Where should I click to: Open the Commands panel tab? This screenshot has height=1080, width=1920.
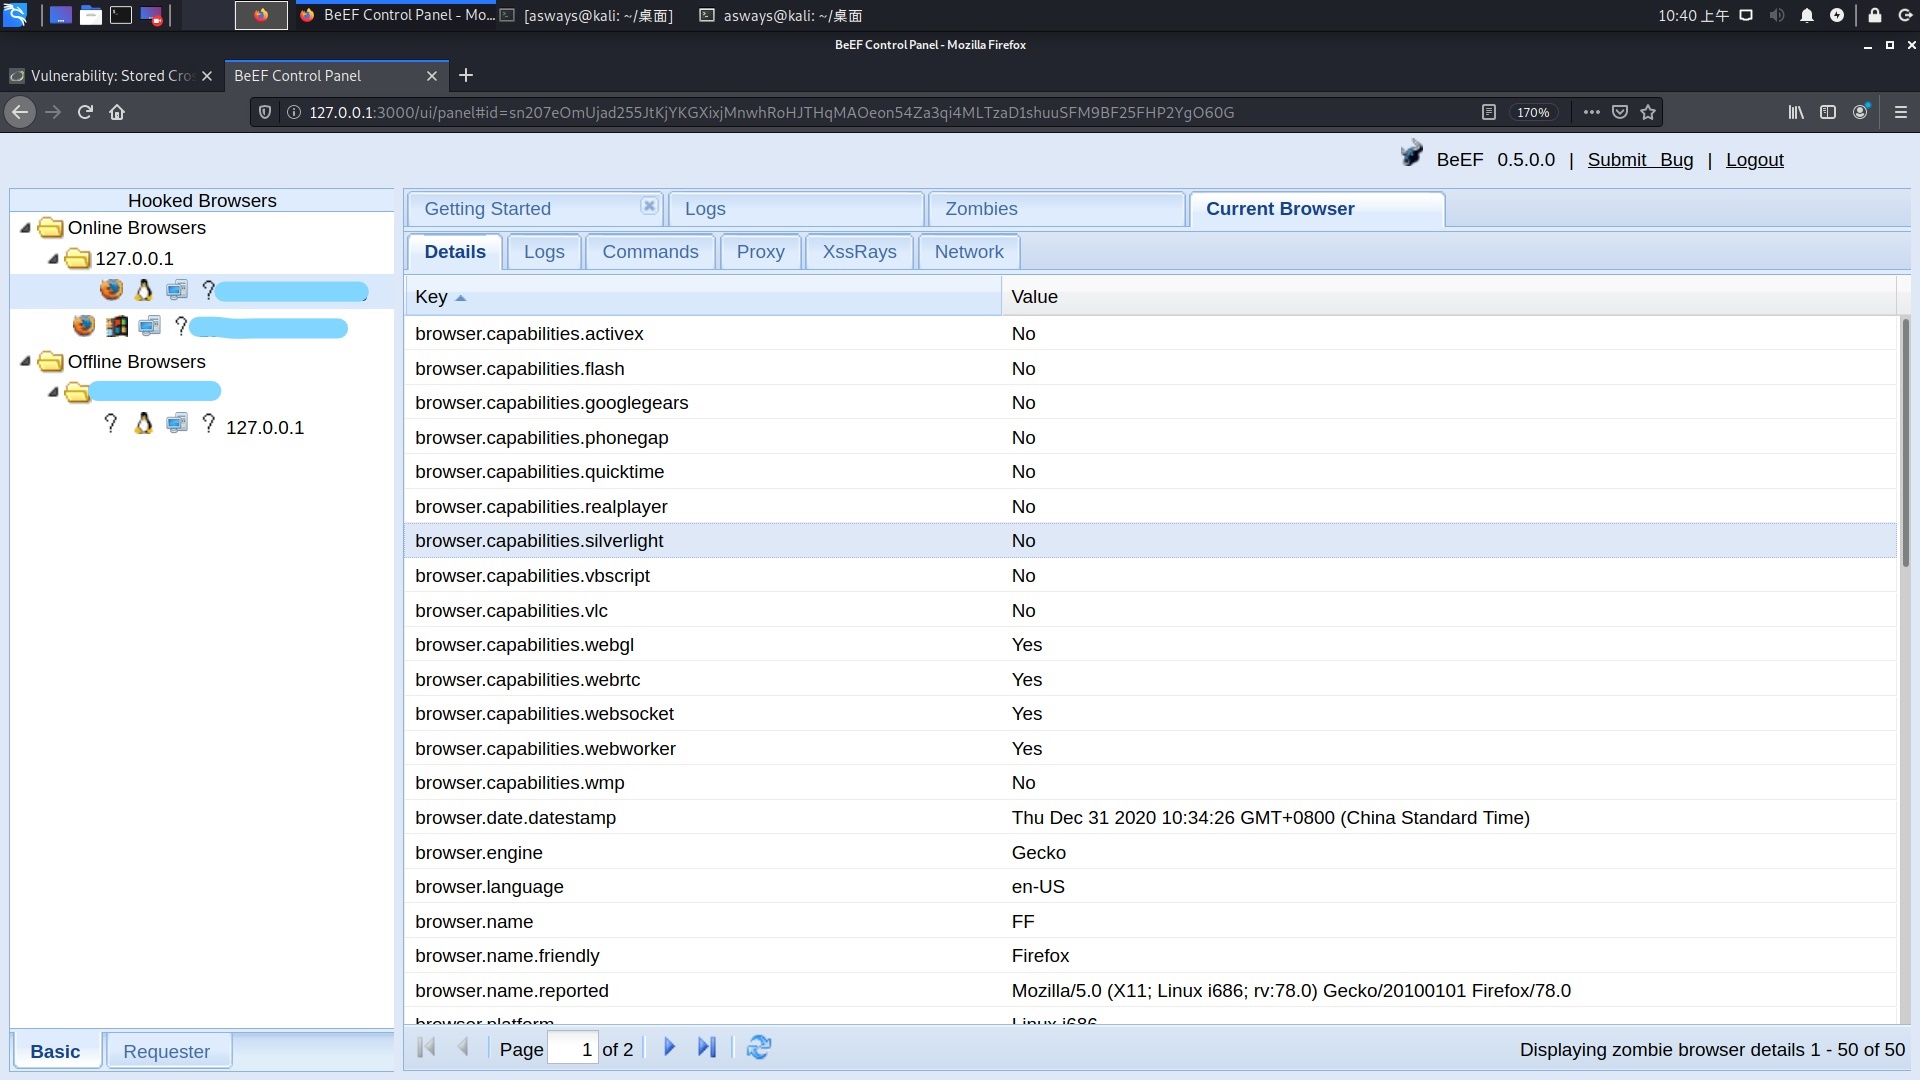[649, 251]
